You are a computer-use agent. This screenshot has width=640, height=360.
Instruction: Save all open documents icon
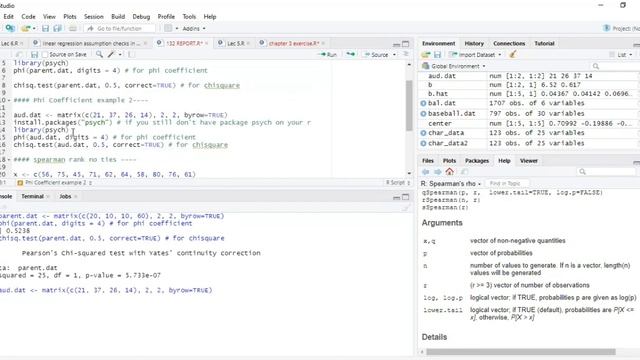coord(58,29)
